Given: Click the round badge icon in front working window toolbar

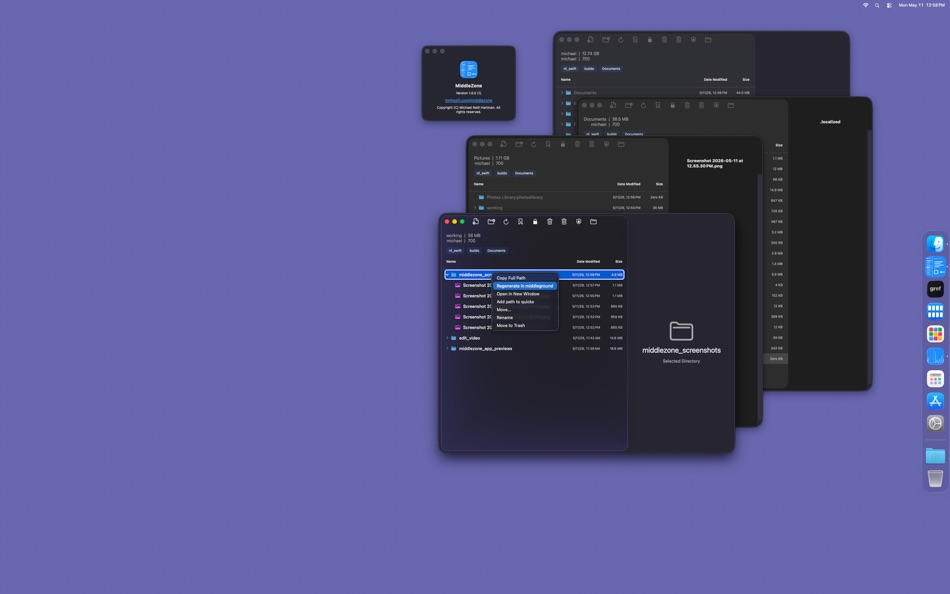Looking at the screenshot, I should 579,222.
